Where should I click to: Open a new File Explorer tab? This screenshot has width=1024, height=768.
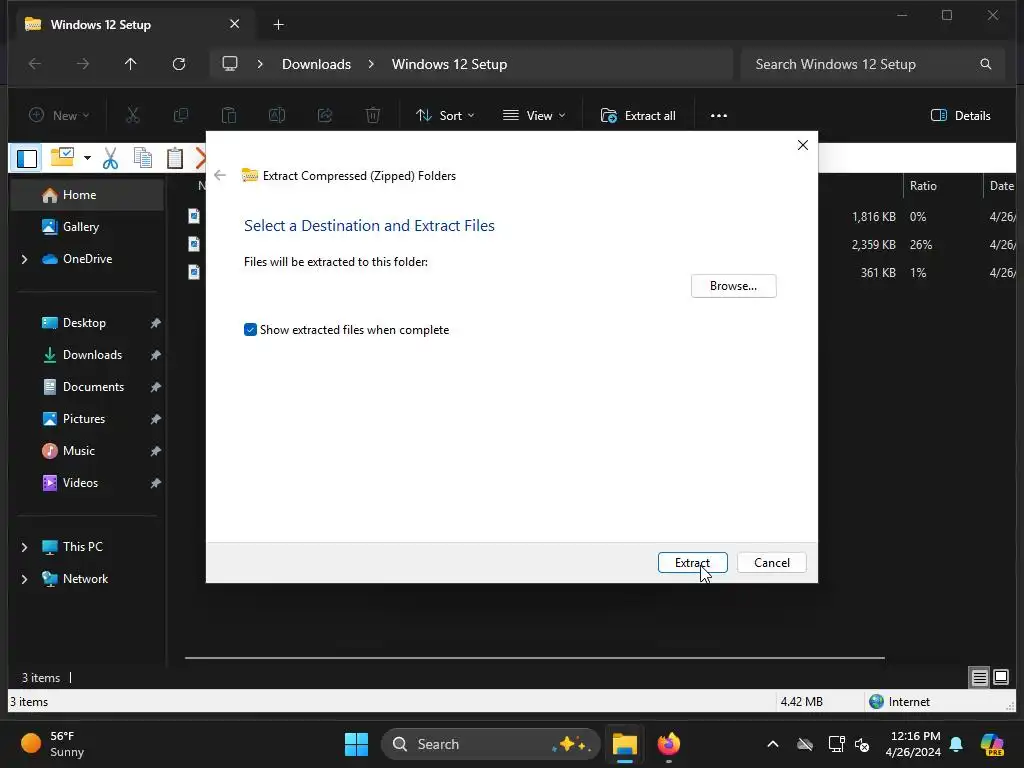click(278, 25)
